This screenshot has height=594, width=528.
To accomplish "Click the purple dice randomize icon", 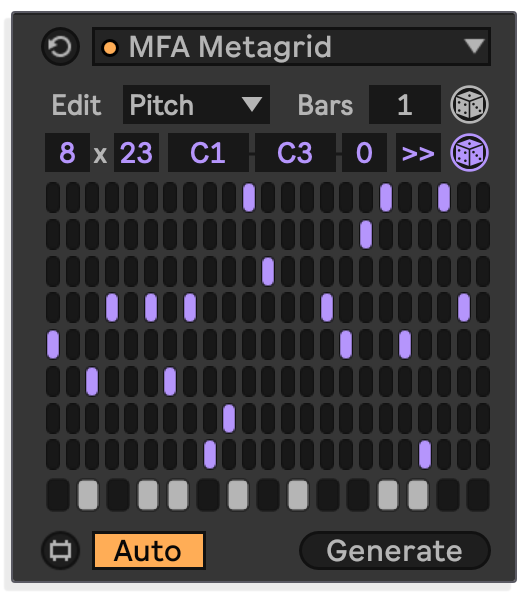I will (469, 153).
